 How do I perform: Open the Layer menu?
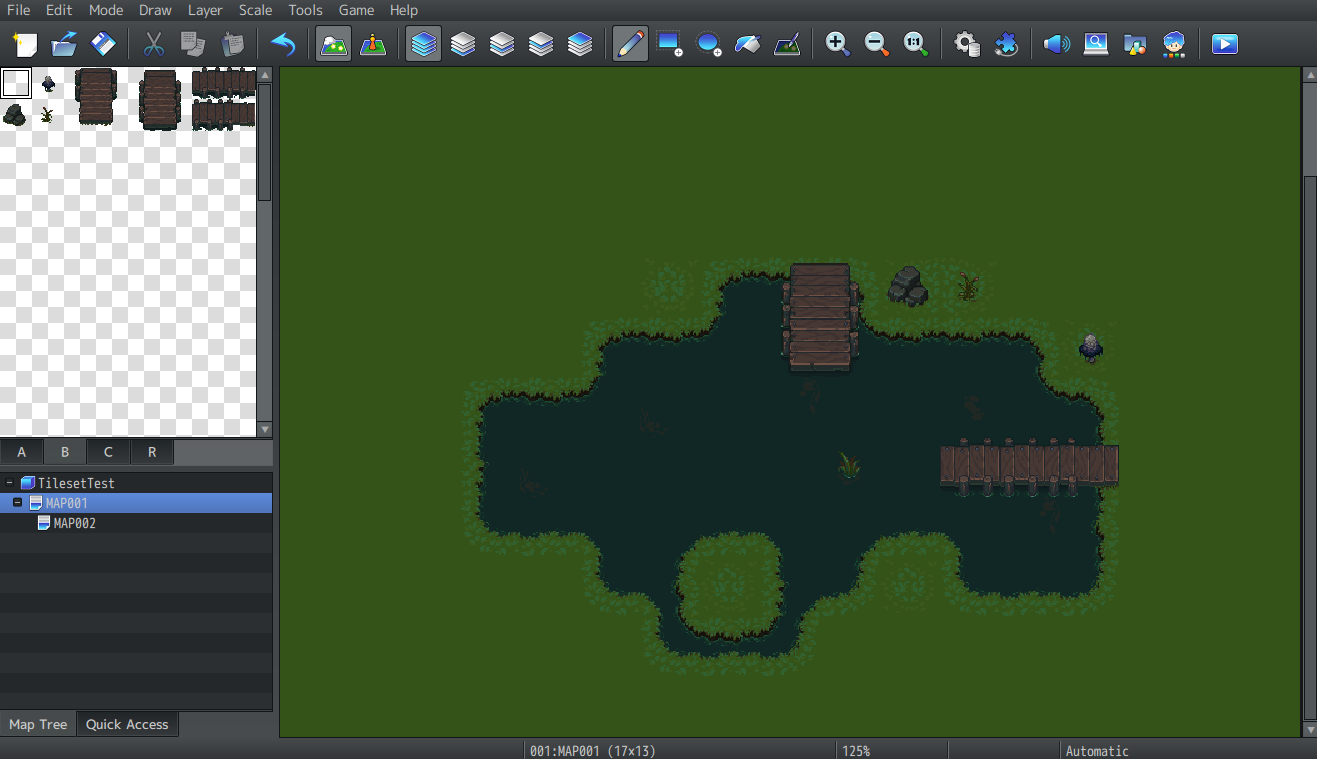click(205, 10)
